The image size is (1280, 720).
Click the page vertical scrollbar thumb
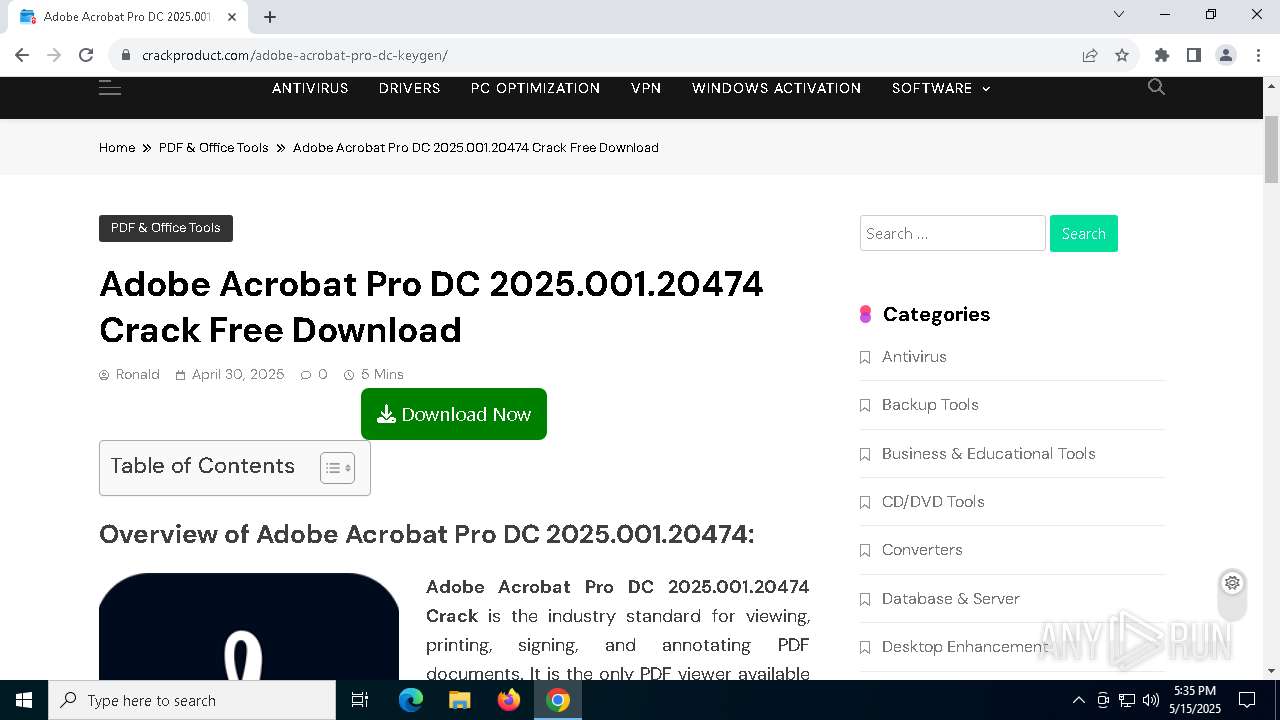click(1271, 149)
